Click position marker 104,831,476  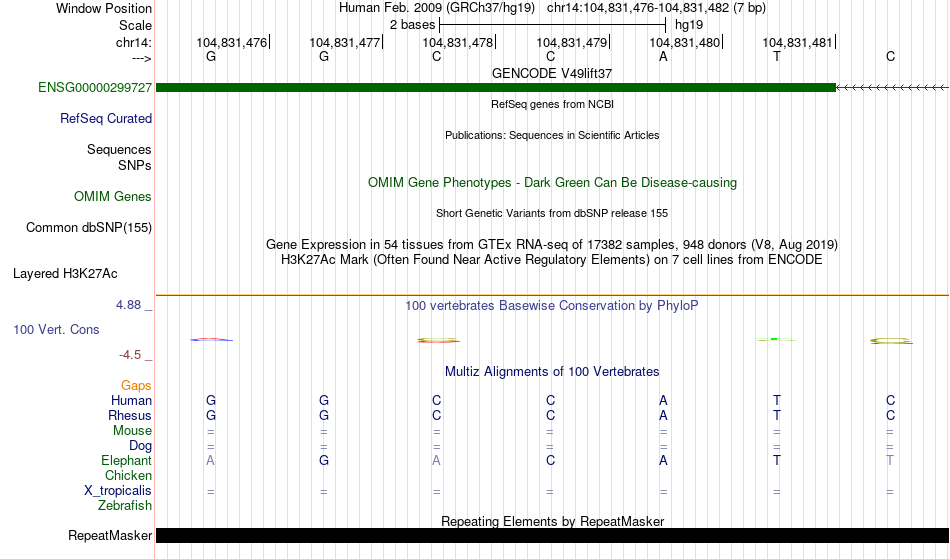pos(231,42)
